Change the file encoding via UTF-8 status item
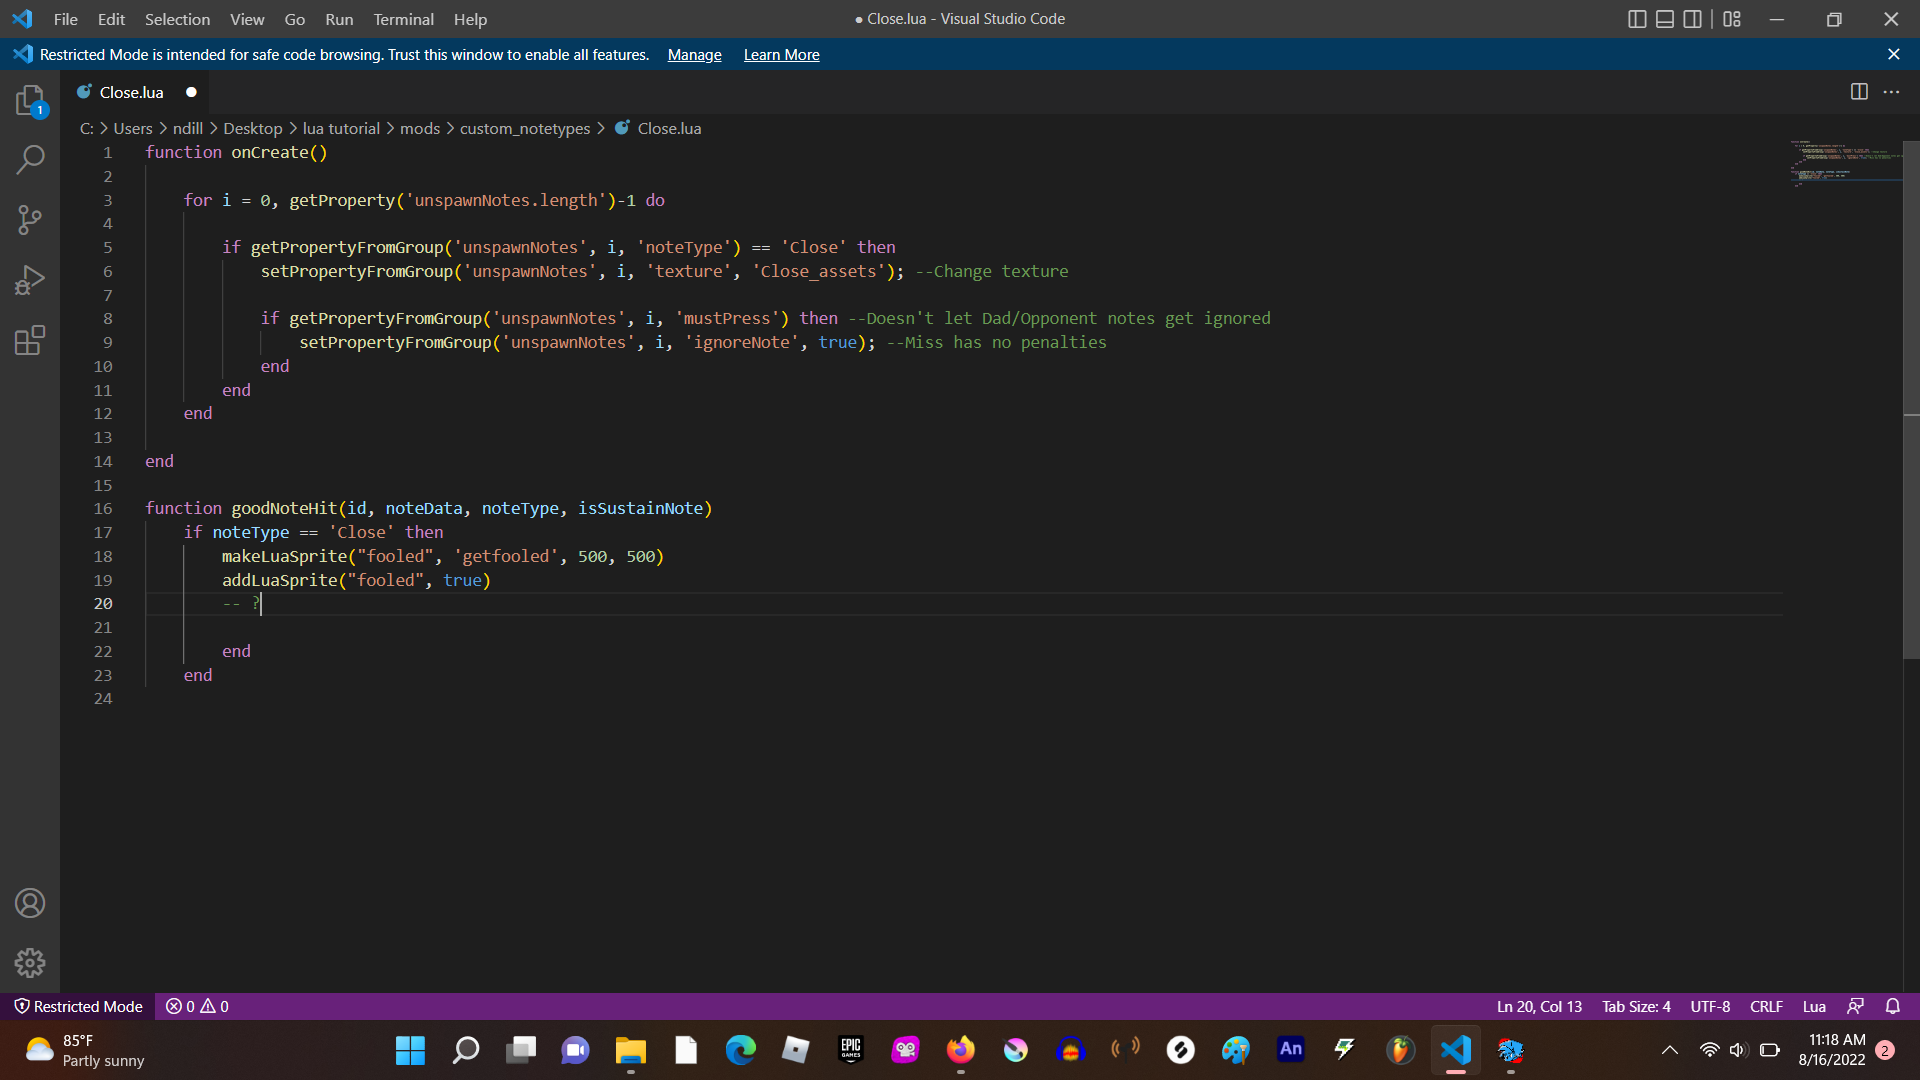The image size is (1920, 1080). 1709,1006
